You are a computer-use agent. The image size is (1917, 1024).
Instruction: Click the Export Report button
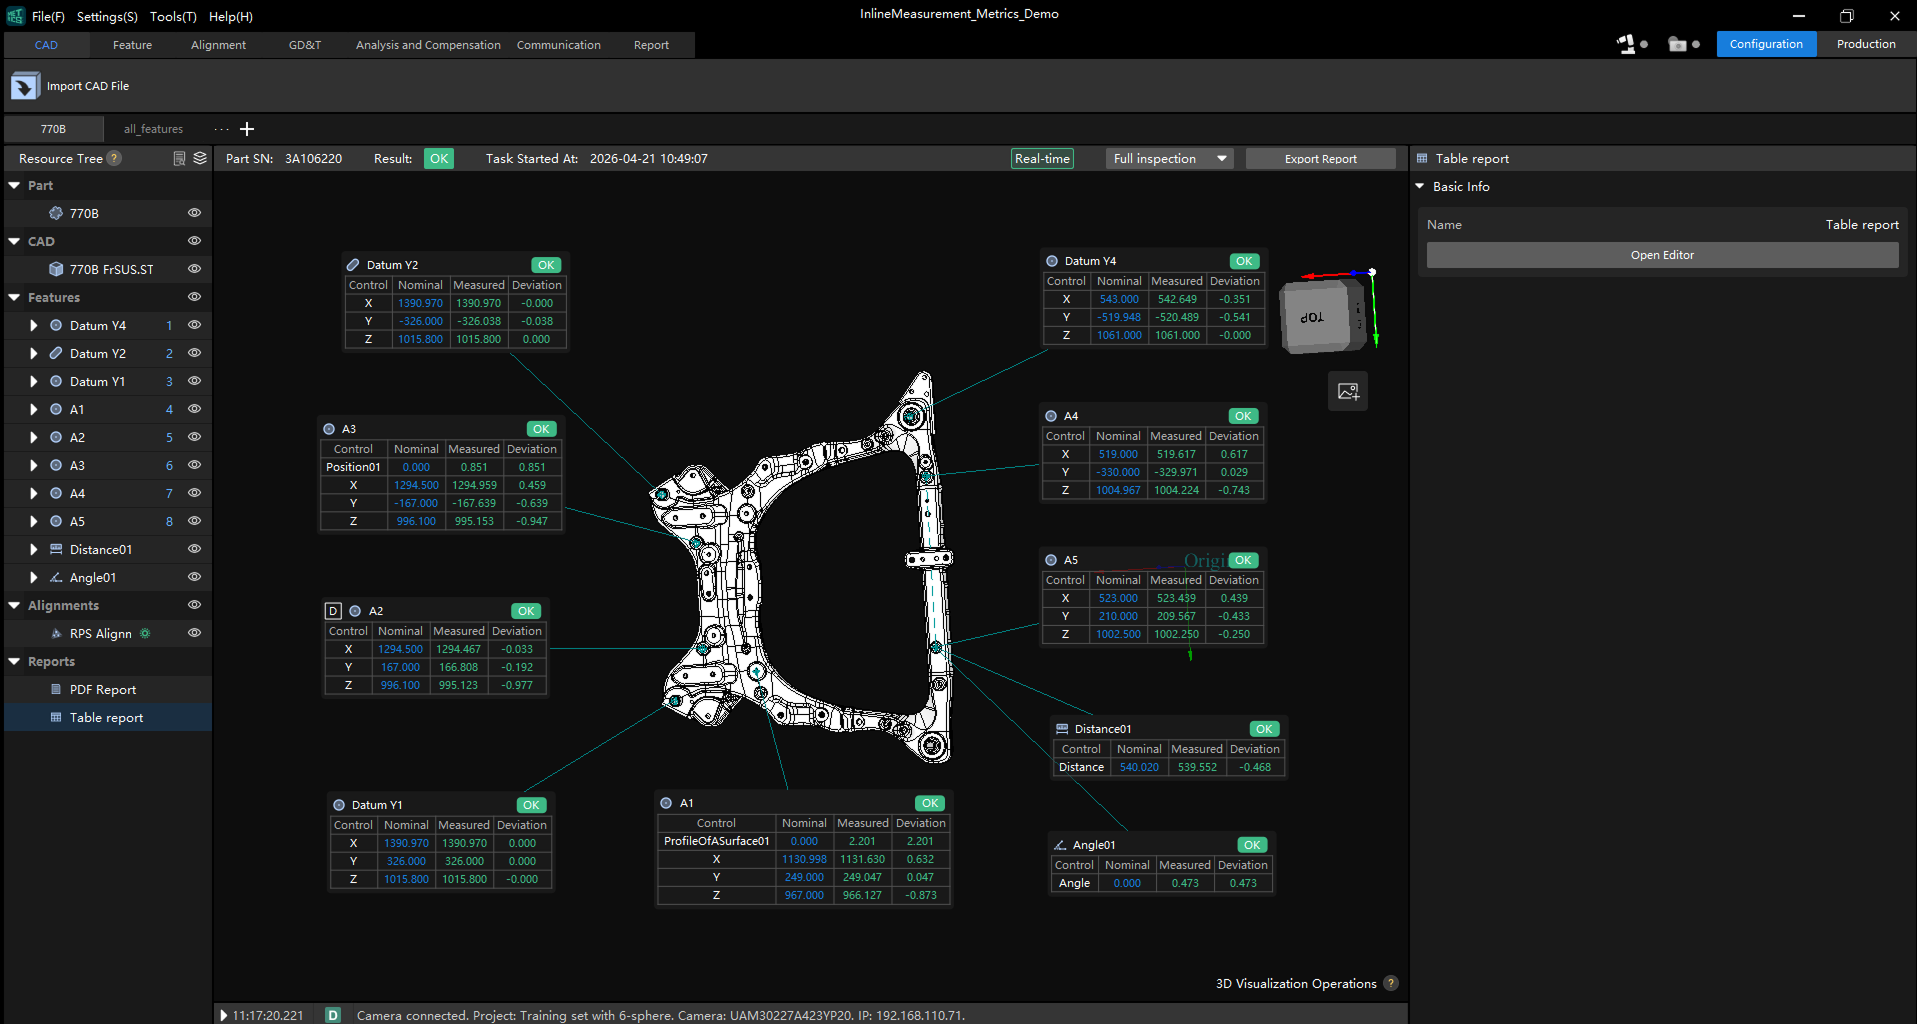coord(1320,159)
